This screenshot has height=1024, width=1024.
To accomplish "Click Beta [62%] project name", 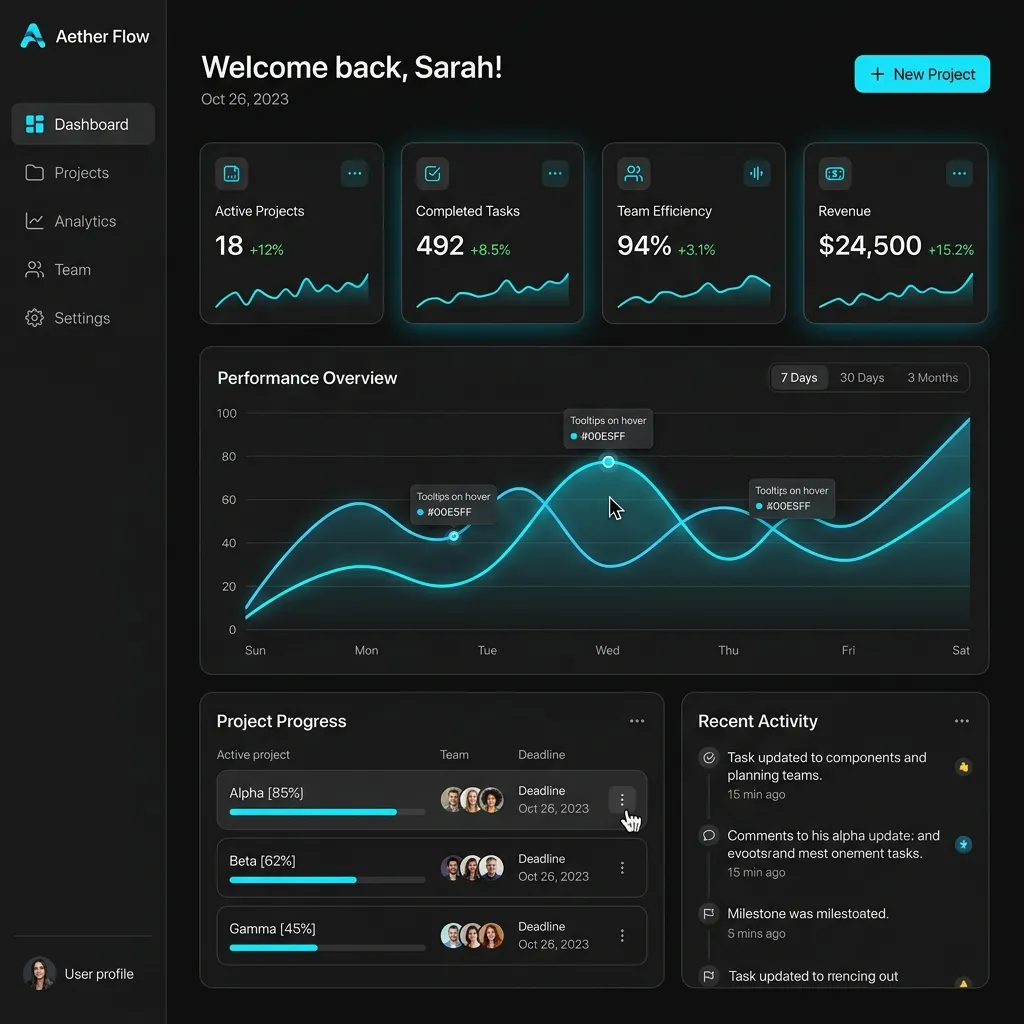I will (x=262, y=861).
